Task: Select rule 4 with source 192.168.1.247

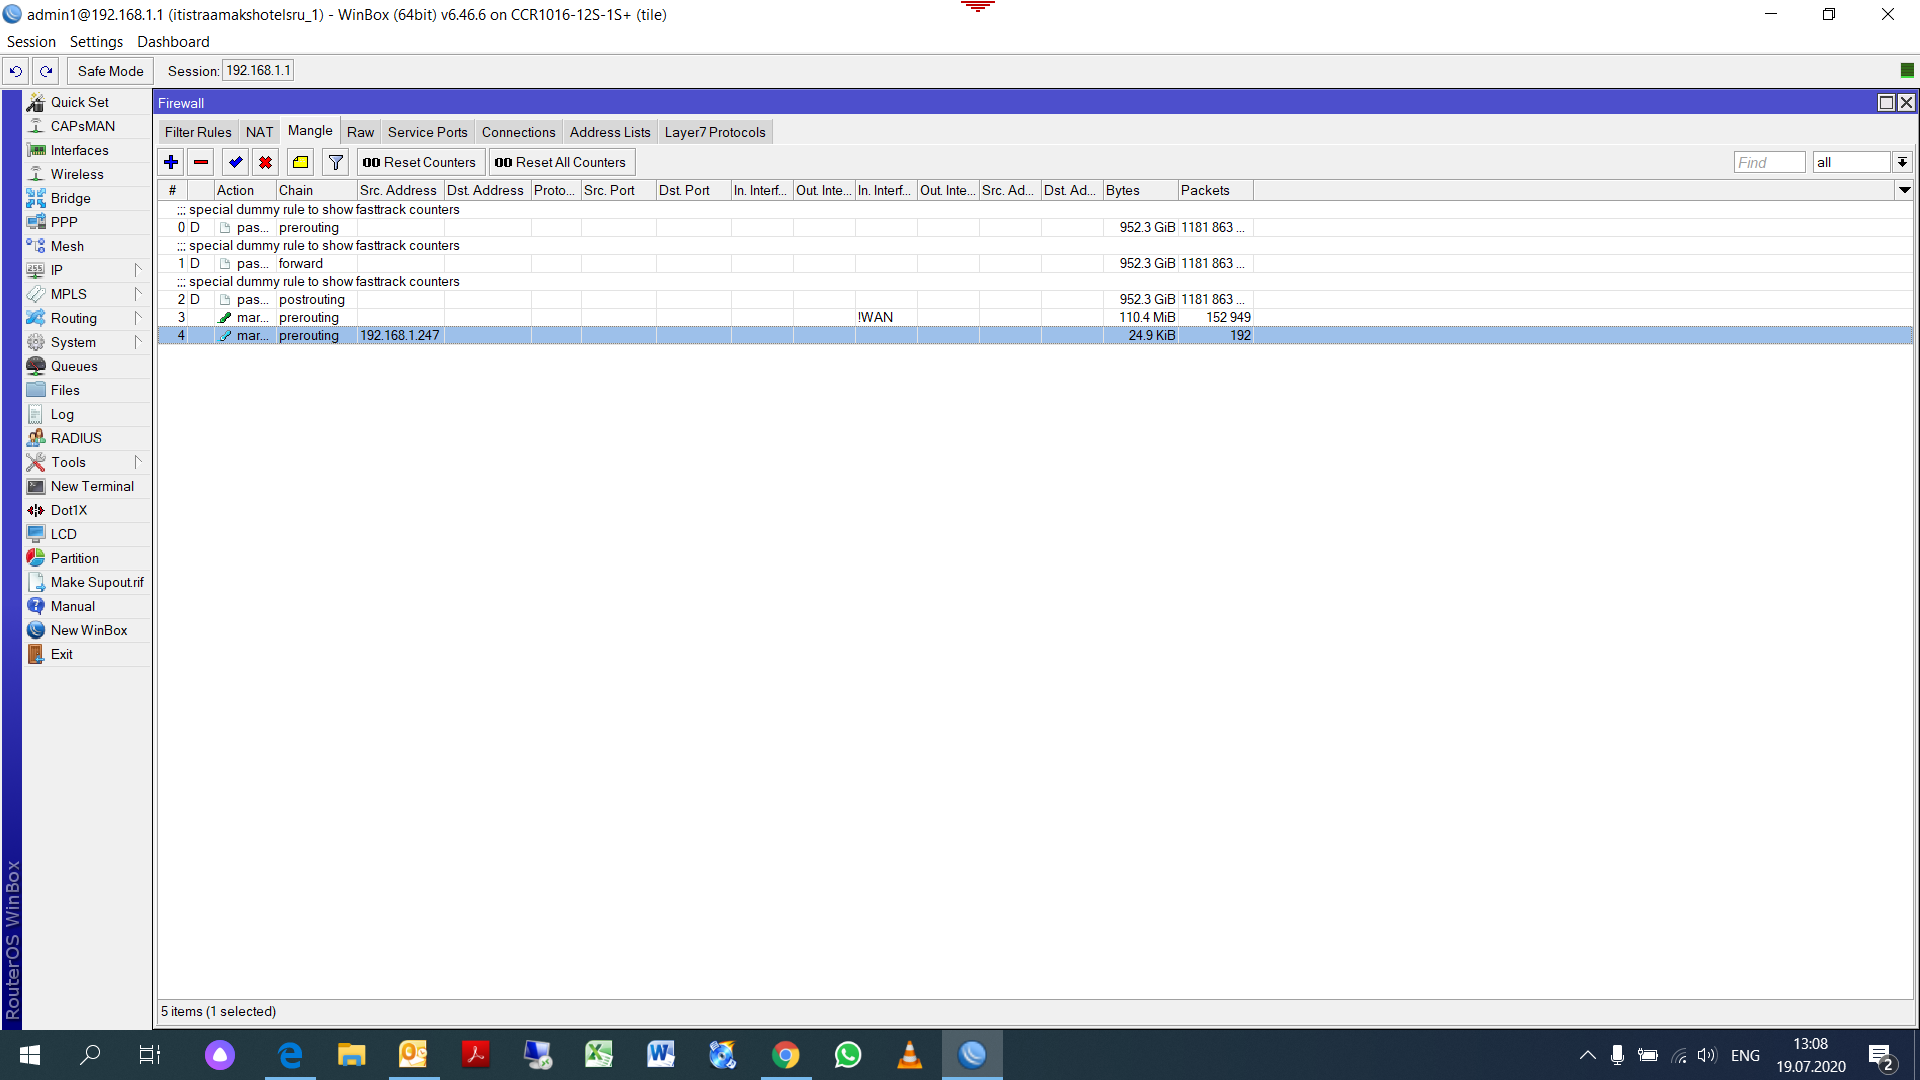Action: coord(1035,336)
